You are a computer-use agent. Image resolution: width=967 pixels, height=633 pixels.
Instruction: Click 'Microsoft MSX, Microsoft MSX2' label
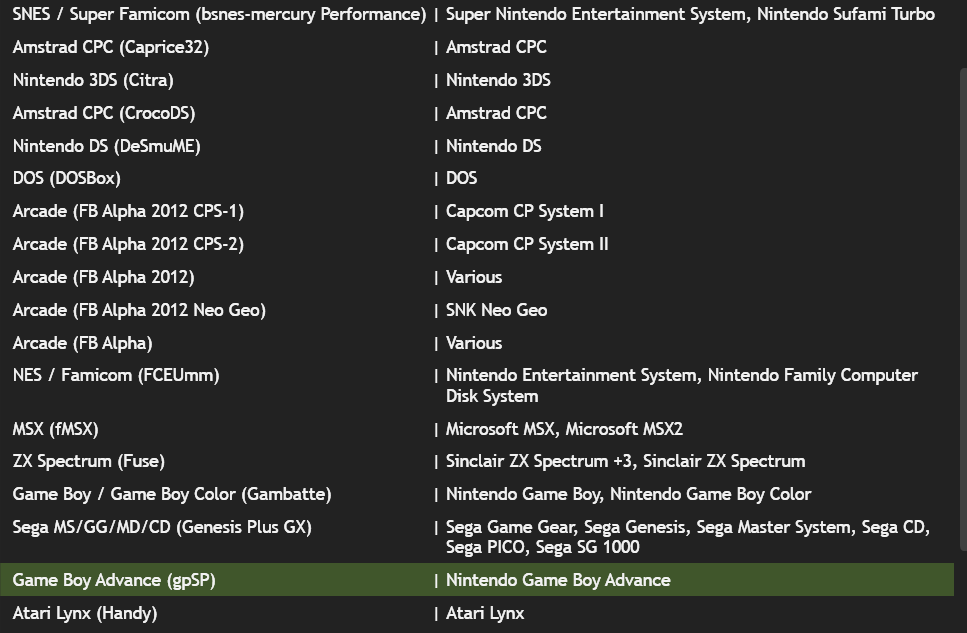(564, 429)
